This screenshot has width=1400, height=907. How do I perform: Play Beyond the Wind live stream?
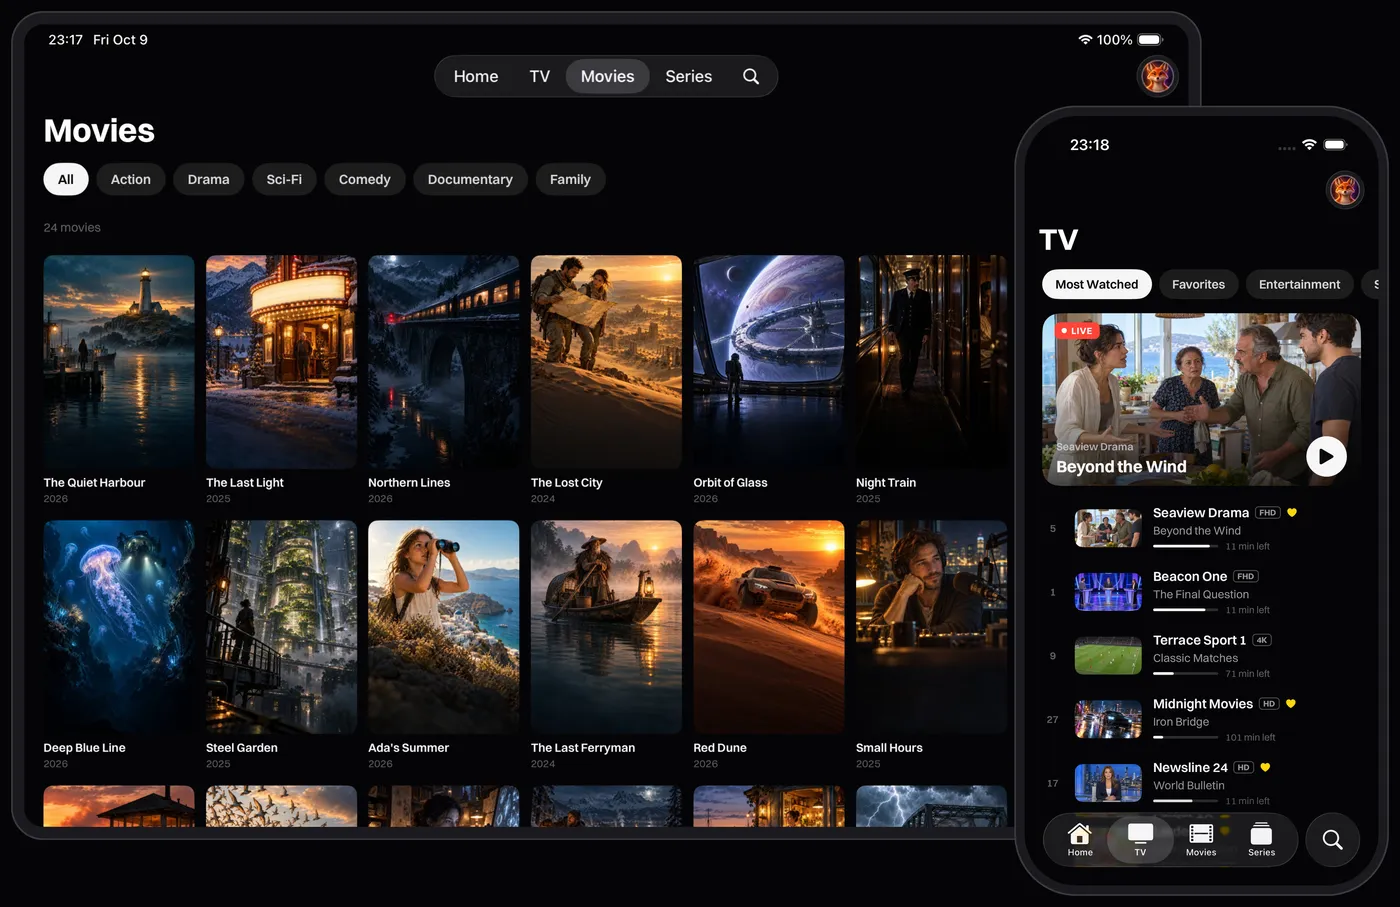tap(1326, 457)
